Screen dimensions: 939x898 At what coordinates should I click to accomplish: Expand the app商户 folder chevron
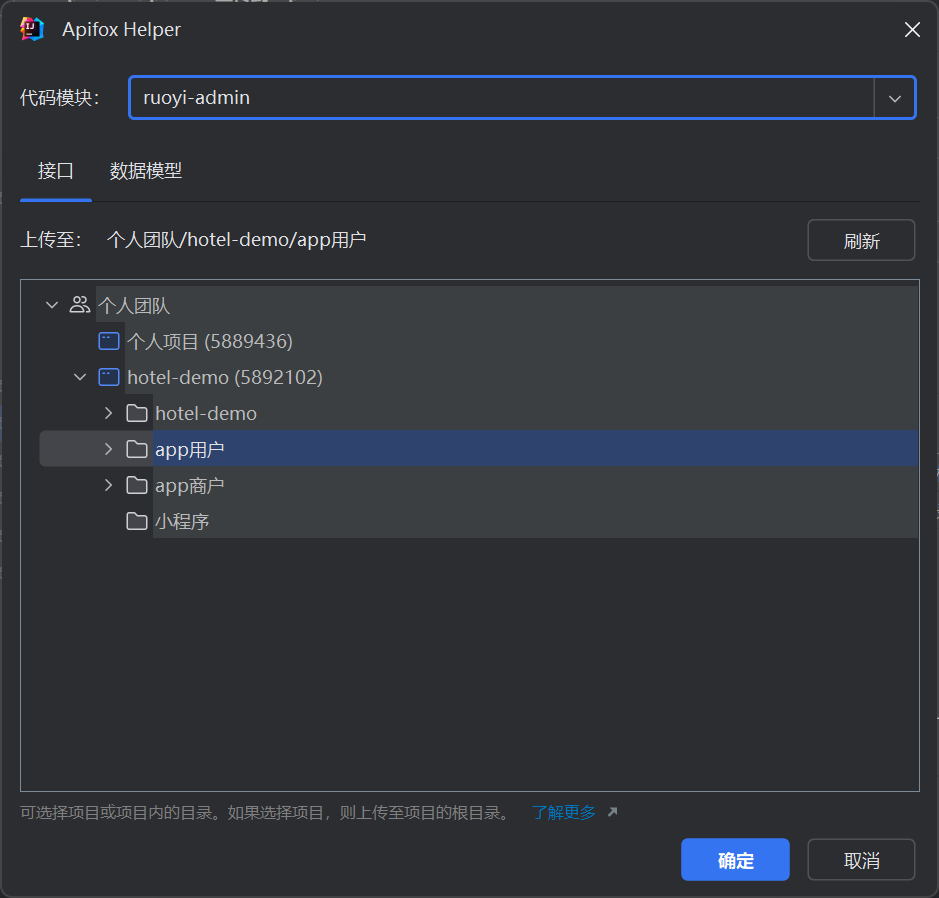pyautogui.click(x=109, y=485)
